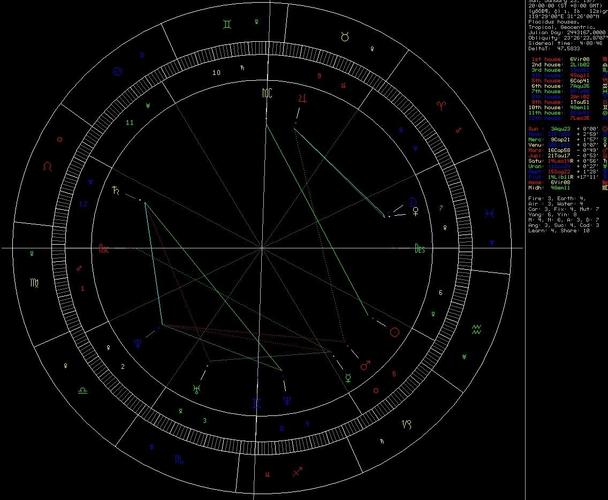Click the red Sun circle glyph

pos(395,332)
